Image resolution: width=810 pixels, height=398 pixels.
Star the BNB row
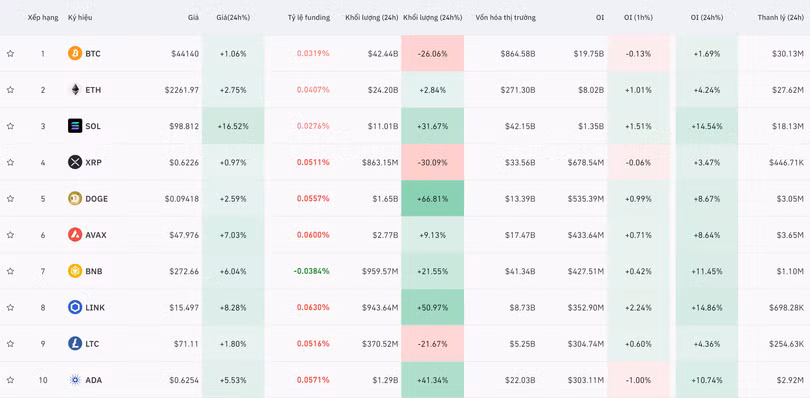click(x=10, y=271)
